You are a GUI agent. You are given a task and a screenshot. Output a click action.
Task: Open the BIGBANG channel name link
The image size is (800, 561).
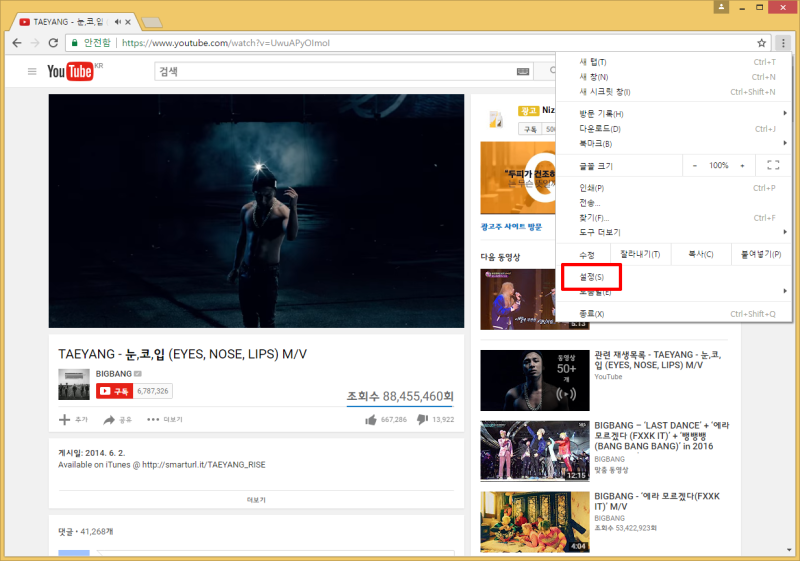pyautogui.click(x=114, y=374)
